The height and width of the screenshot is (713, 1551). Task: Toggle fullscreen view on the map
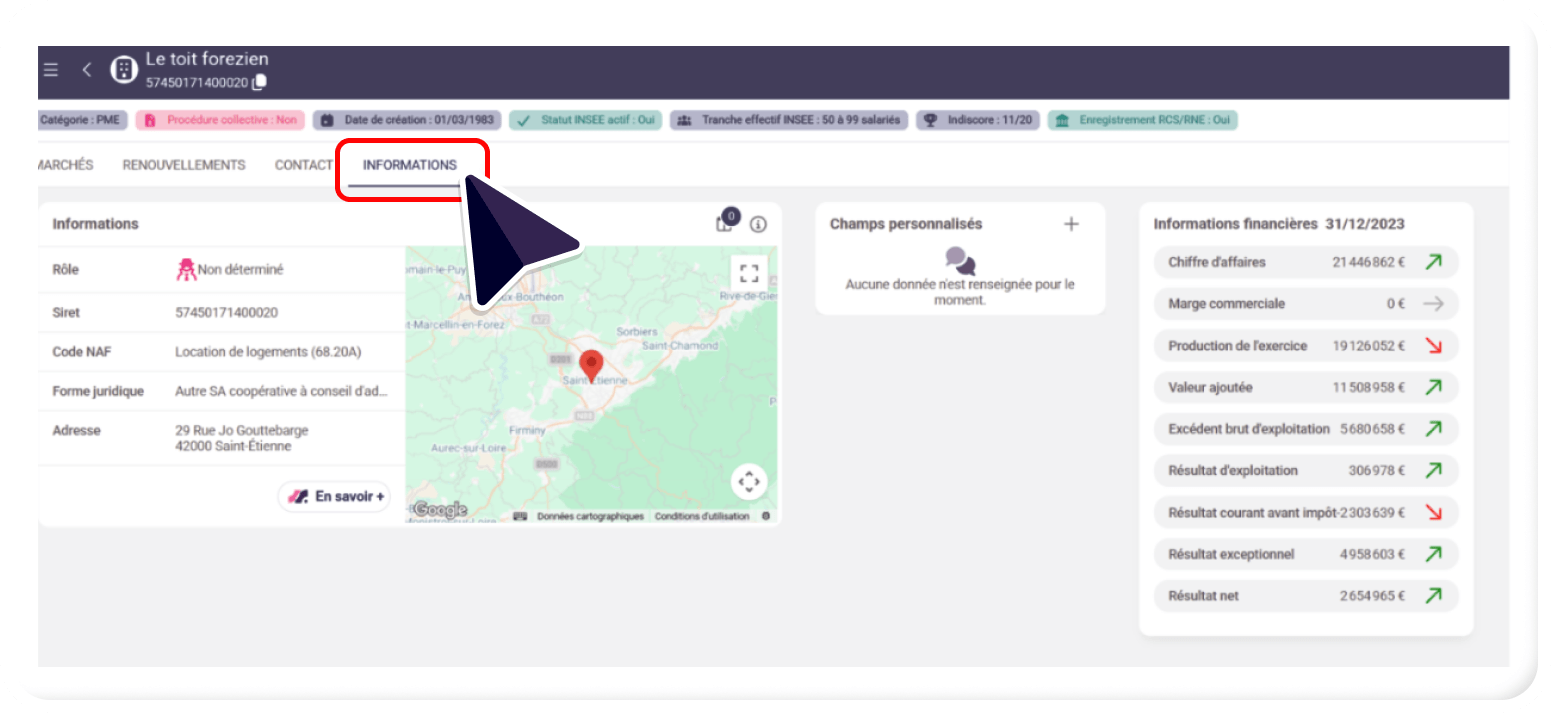pyautogui.click(x=749, y=273)
